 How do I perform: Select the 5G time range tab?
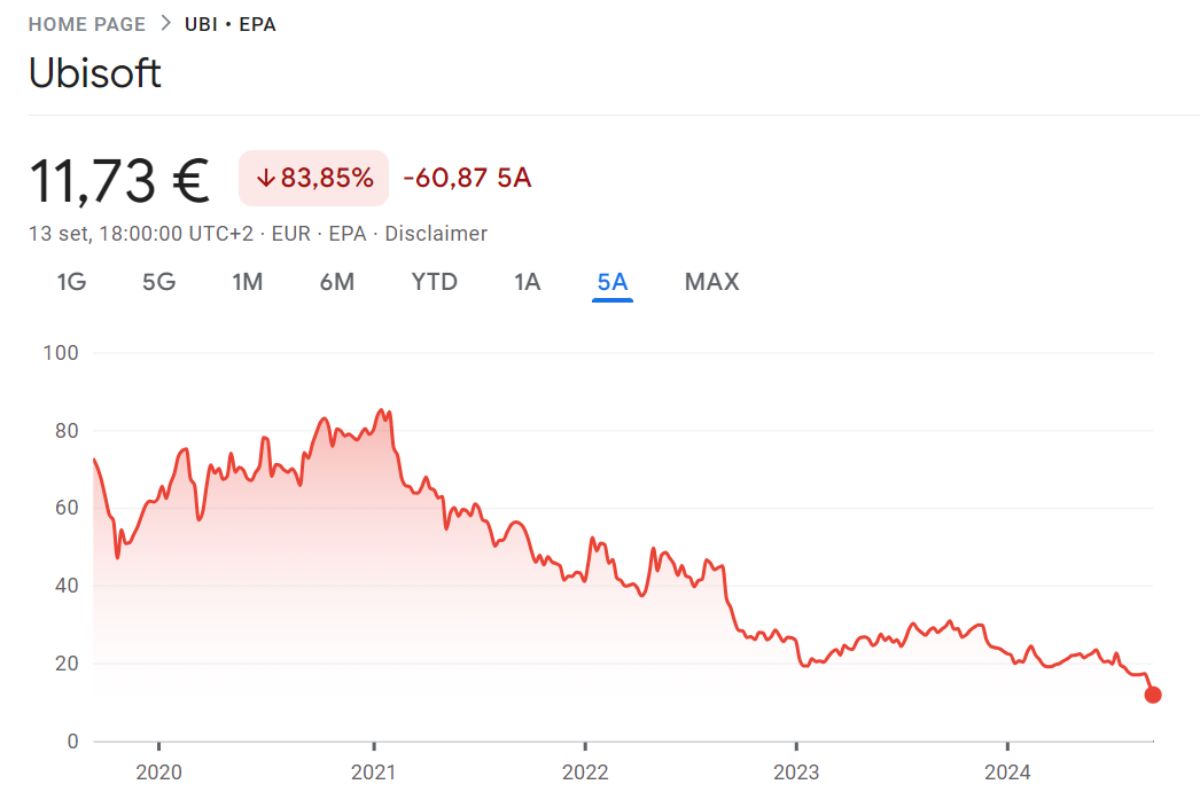pos(159,282)
